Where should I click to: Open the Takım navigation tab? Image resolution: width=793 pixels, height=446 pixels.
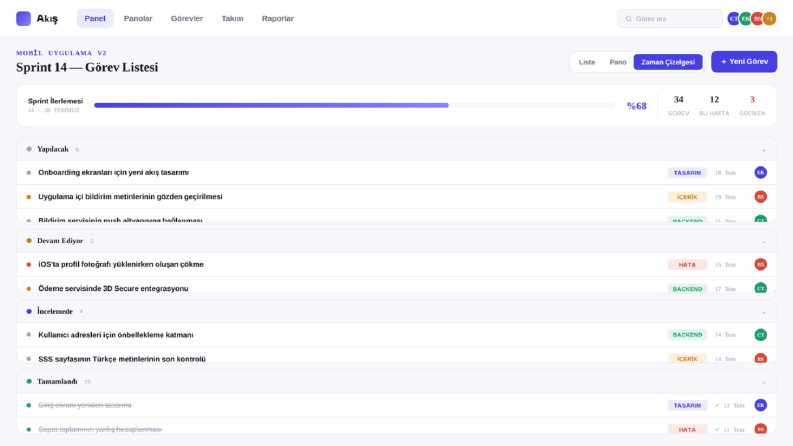tap(232, 19)
